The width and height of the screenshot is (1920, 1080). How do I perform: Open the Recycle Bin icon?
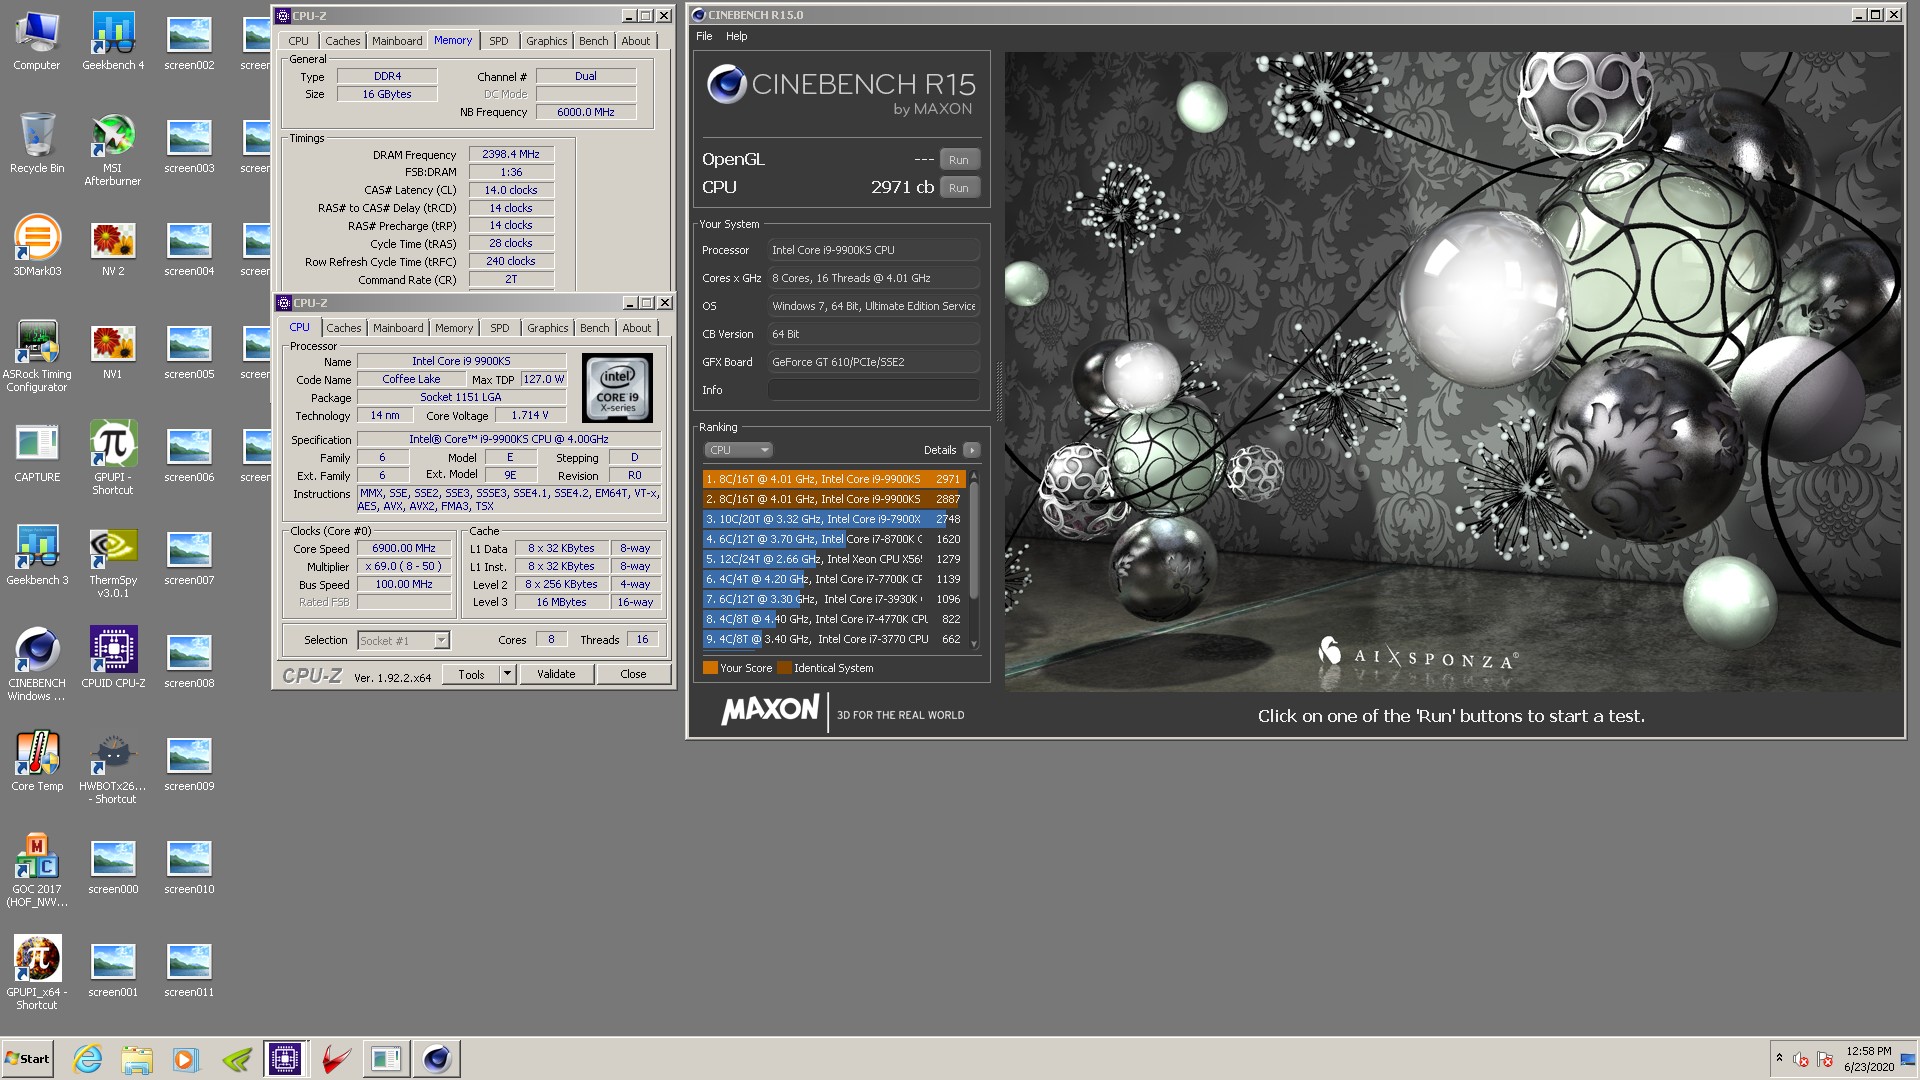(37, 145)
